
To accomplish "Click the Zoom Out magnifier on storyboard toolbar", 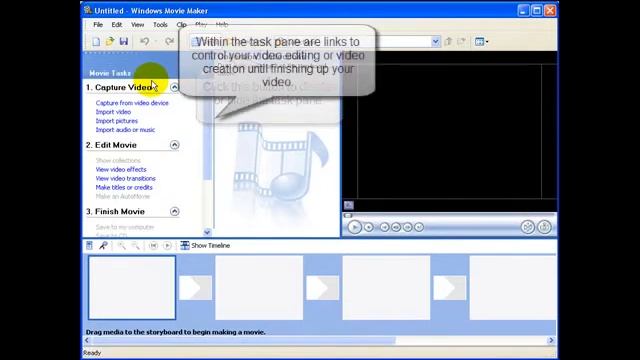I will pos(135,245).
